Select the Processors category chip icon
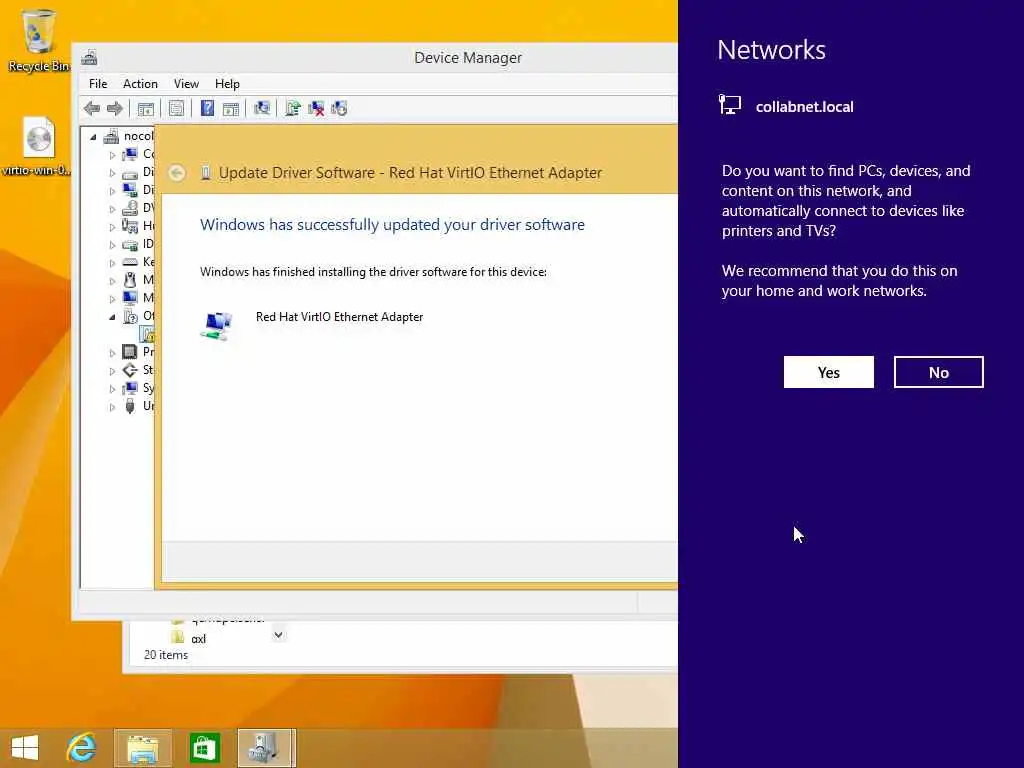Viewport: 1024px width, 768px height. coord(130,352)
